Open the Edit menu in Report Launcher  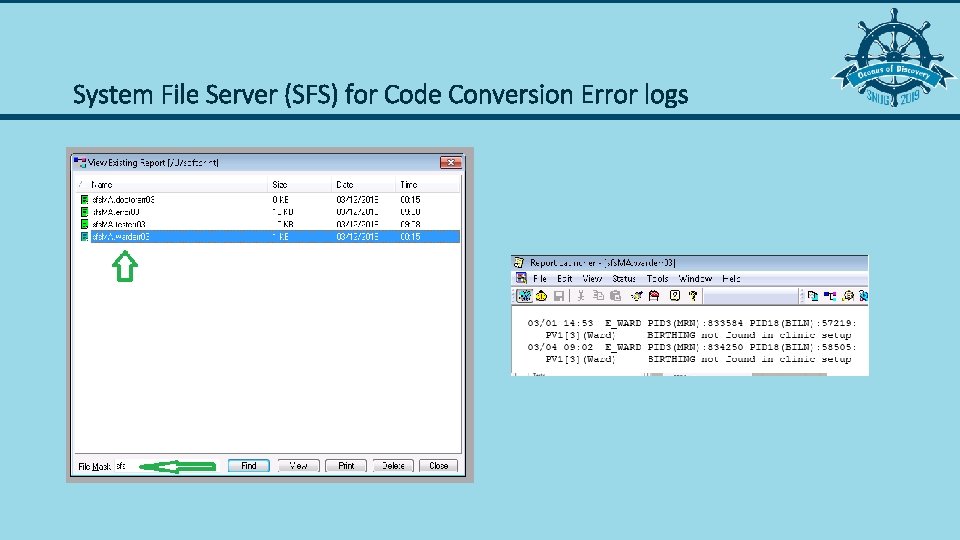564,279
